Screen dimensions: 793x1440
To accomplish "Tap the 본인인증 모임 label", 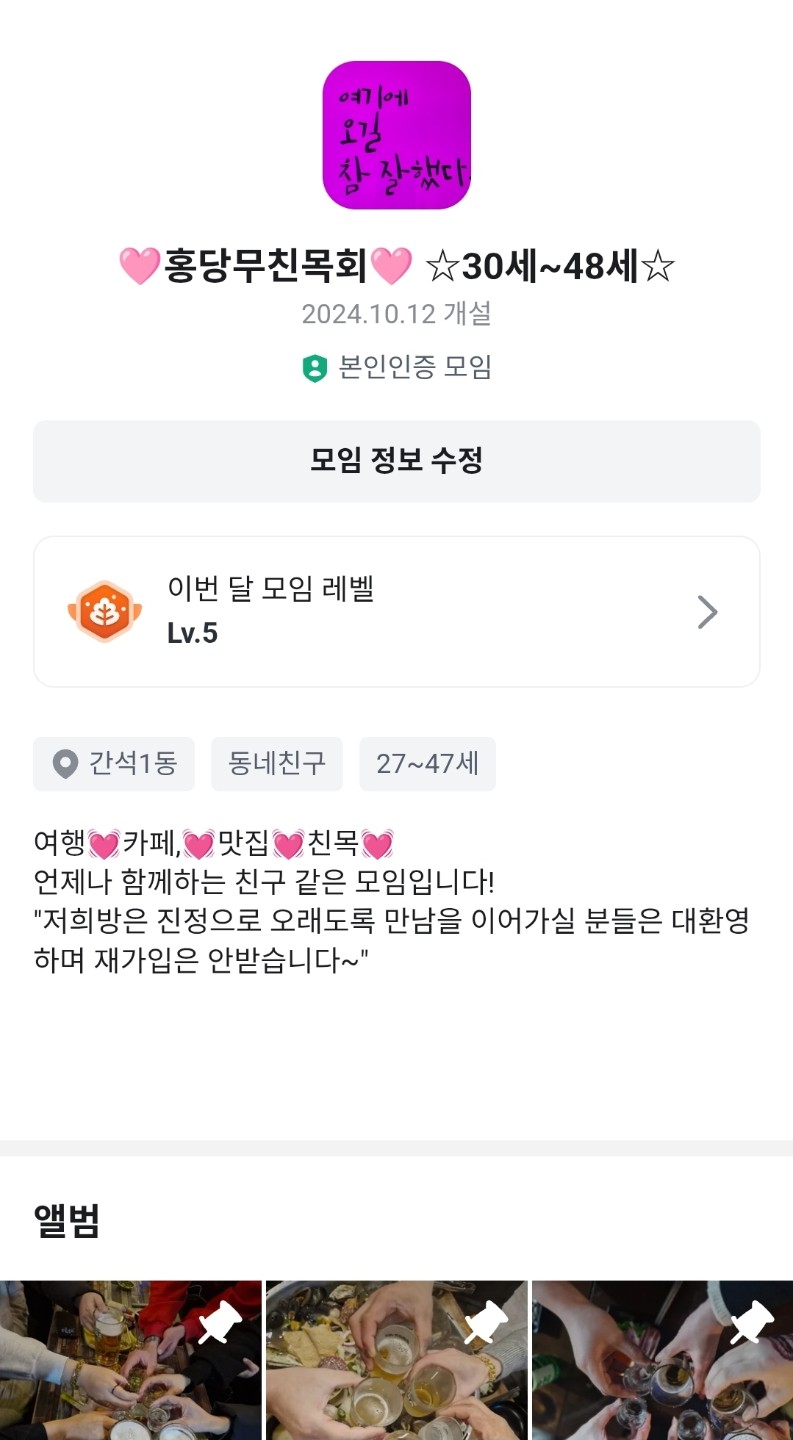I will (x=415, y=368).
